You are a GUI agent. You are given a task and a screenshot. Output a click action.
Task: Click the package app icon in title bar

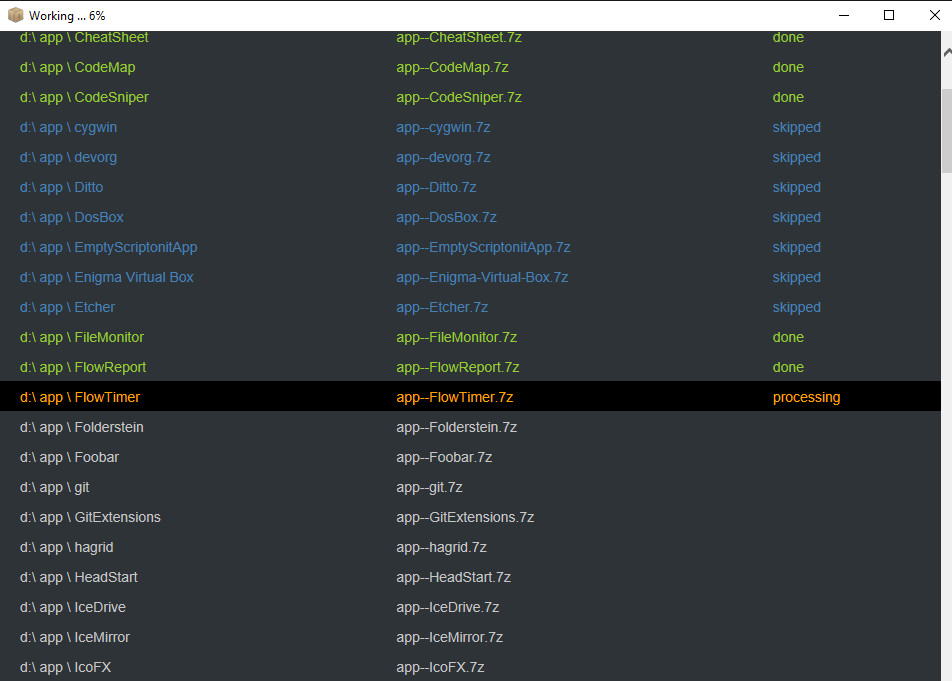pos(15,15)
